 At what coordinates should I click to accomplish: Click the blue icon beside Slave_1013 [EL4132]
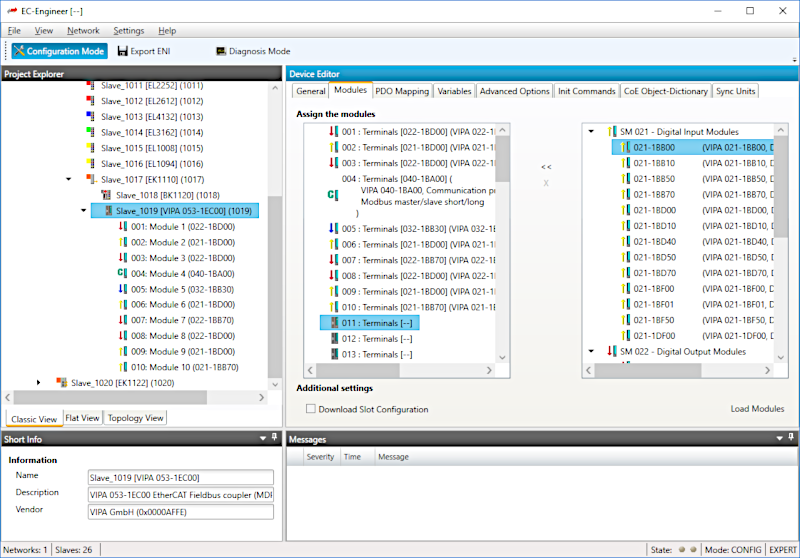[x=90, y=117]
